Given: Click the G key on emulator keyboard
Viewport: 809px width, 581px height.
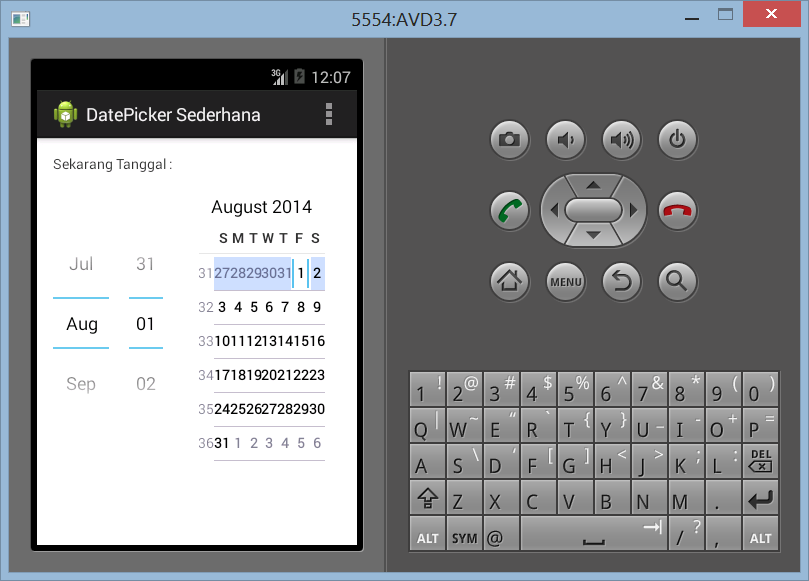Looking at the screenshot, I should [575, 461].
